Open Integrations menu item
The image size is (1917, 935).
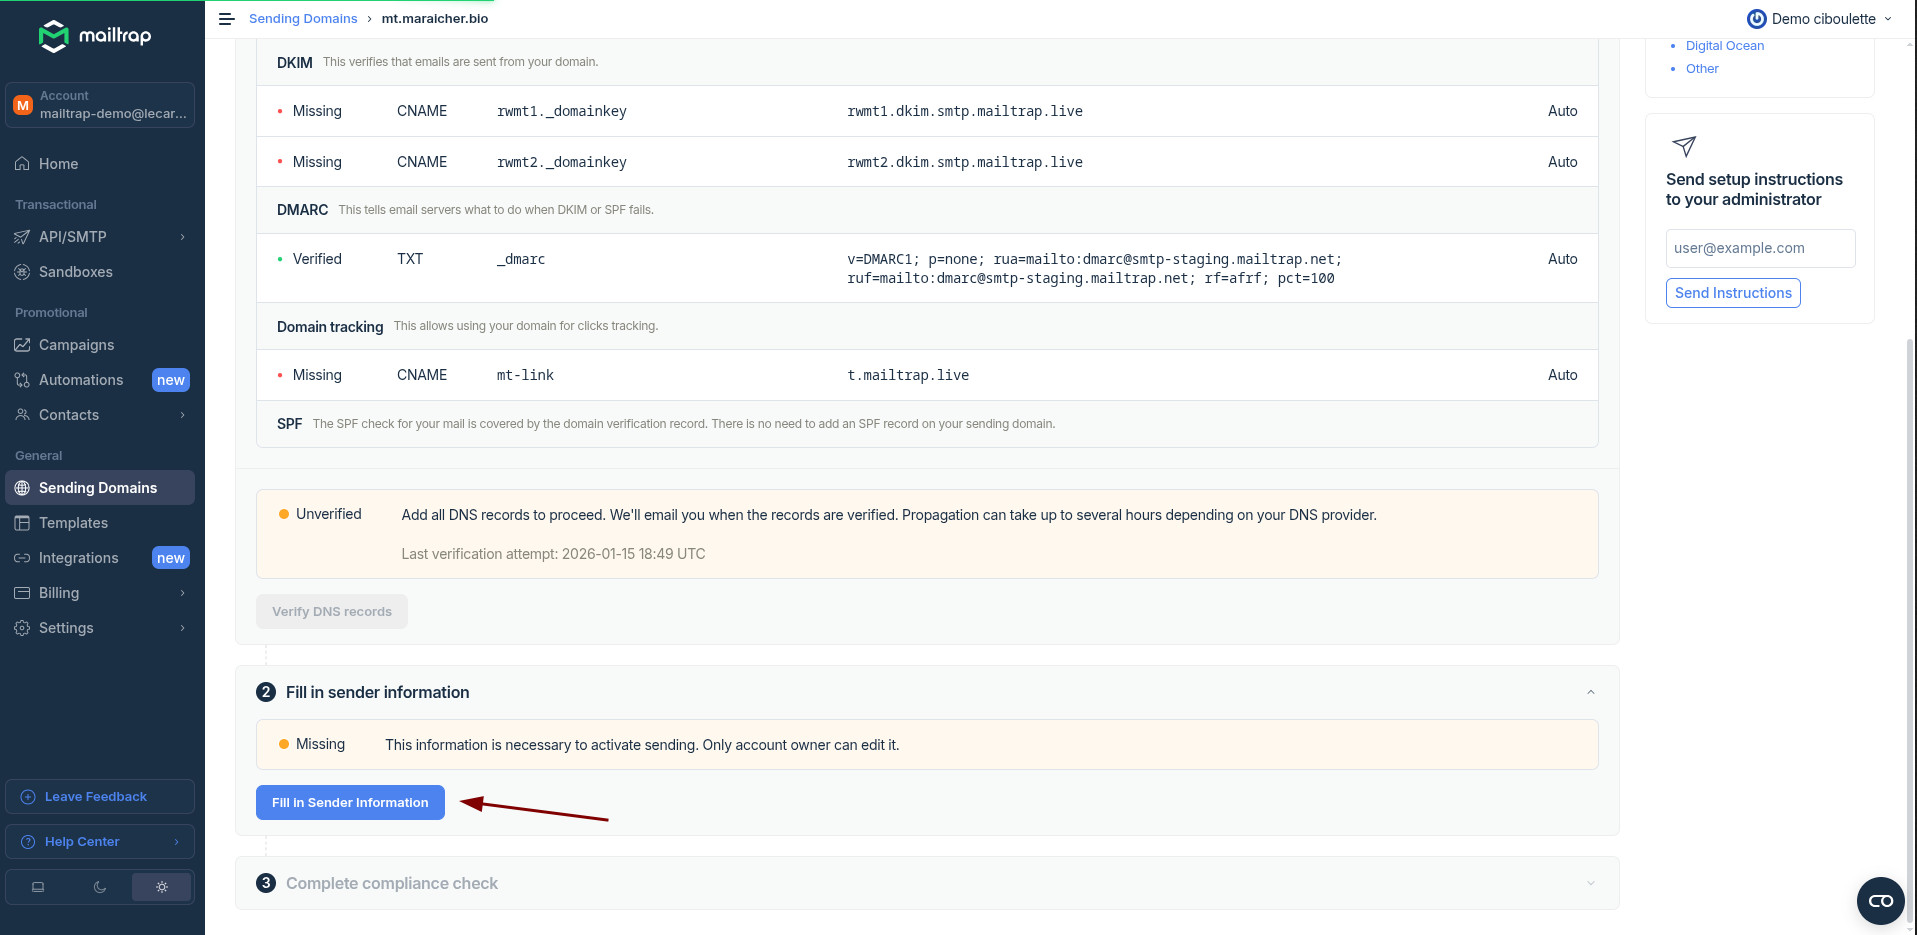coord(78,558)
